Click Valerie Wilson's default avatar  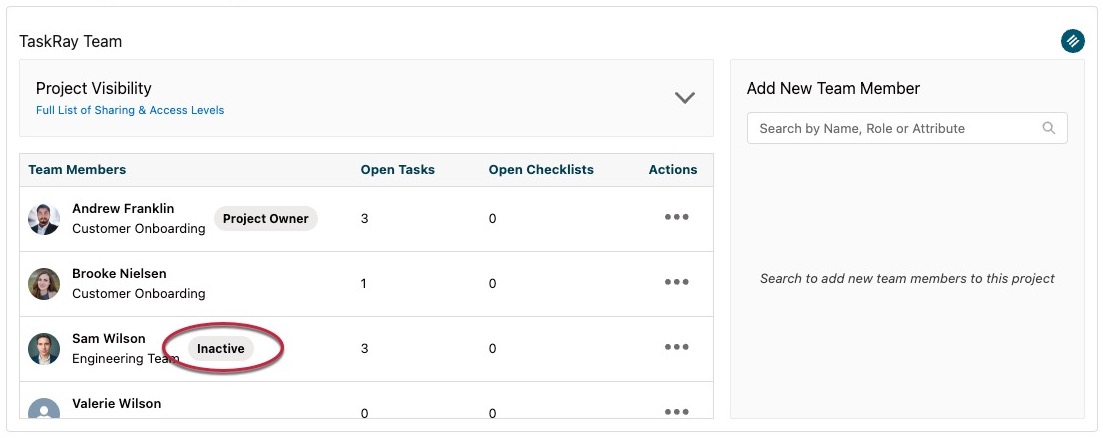point(44,408)
